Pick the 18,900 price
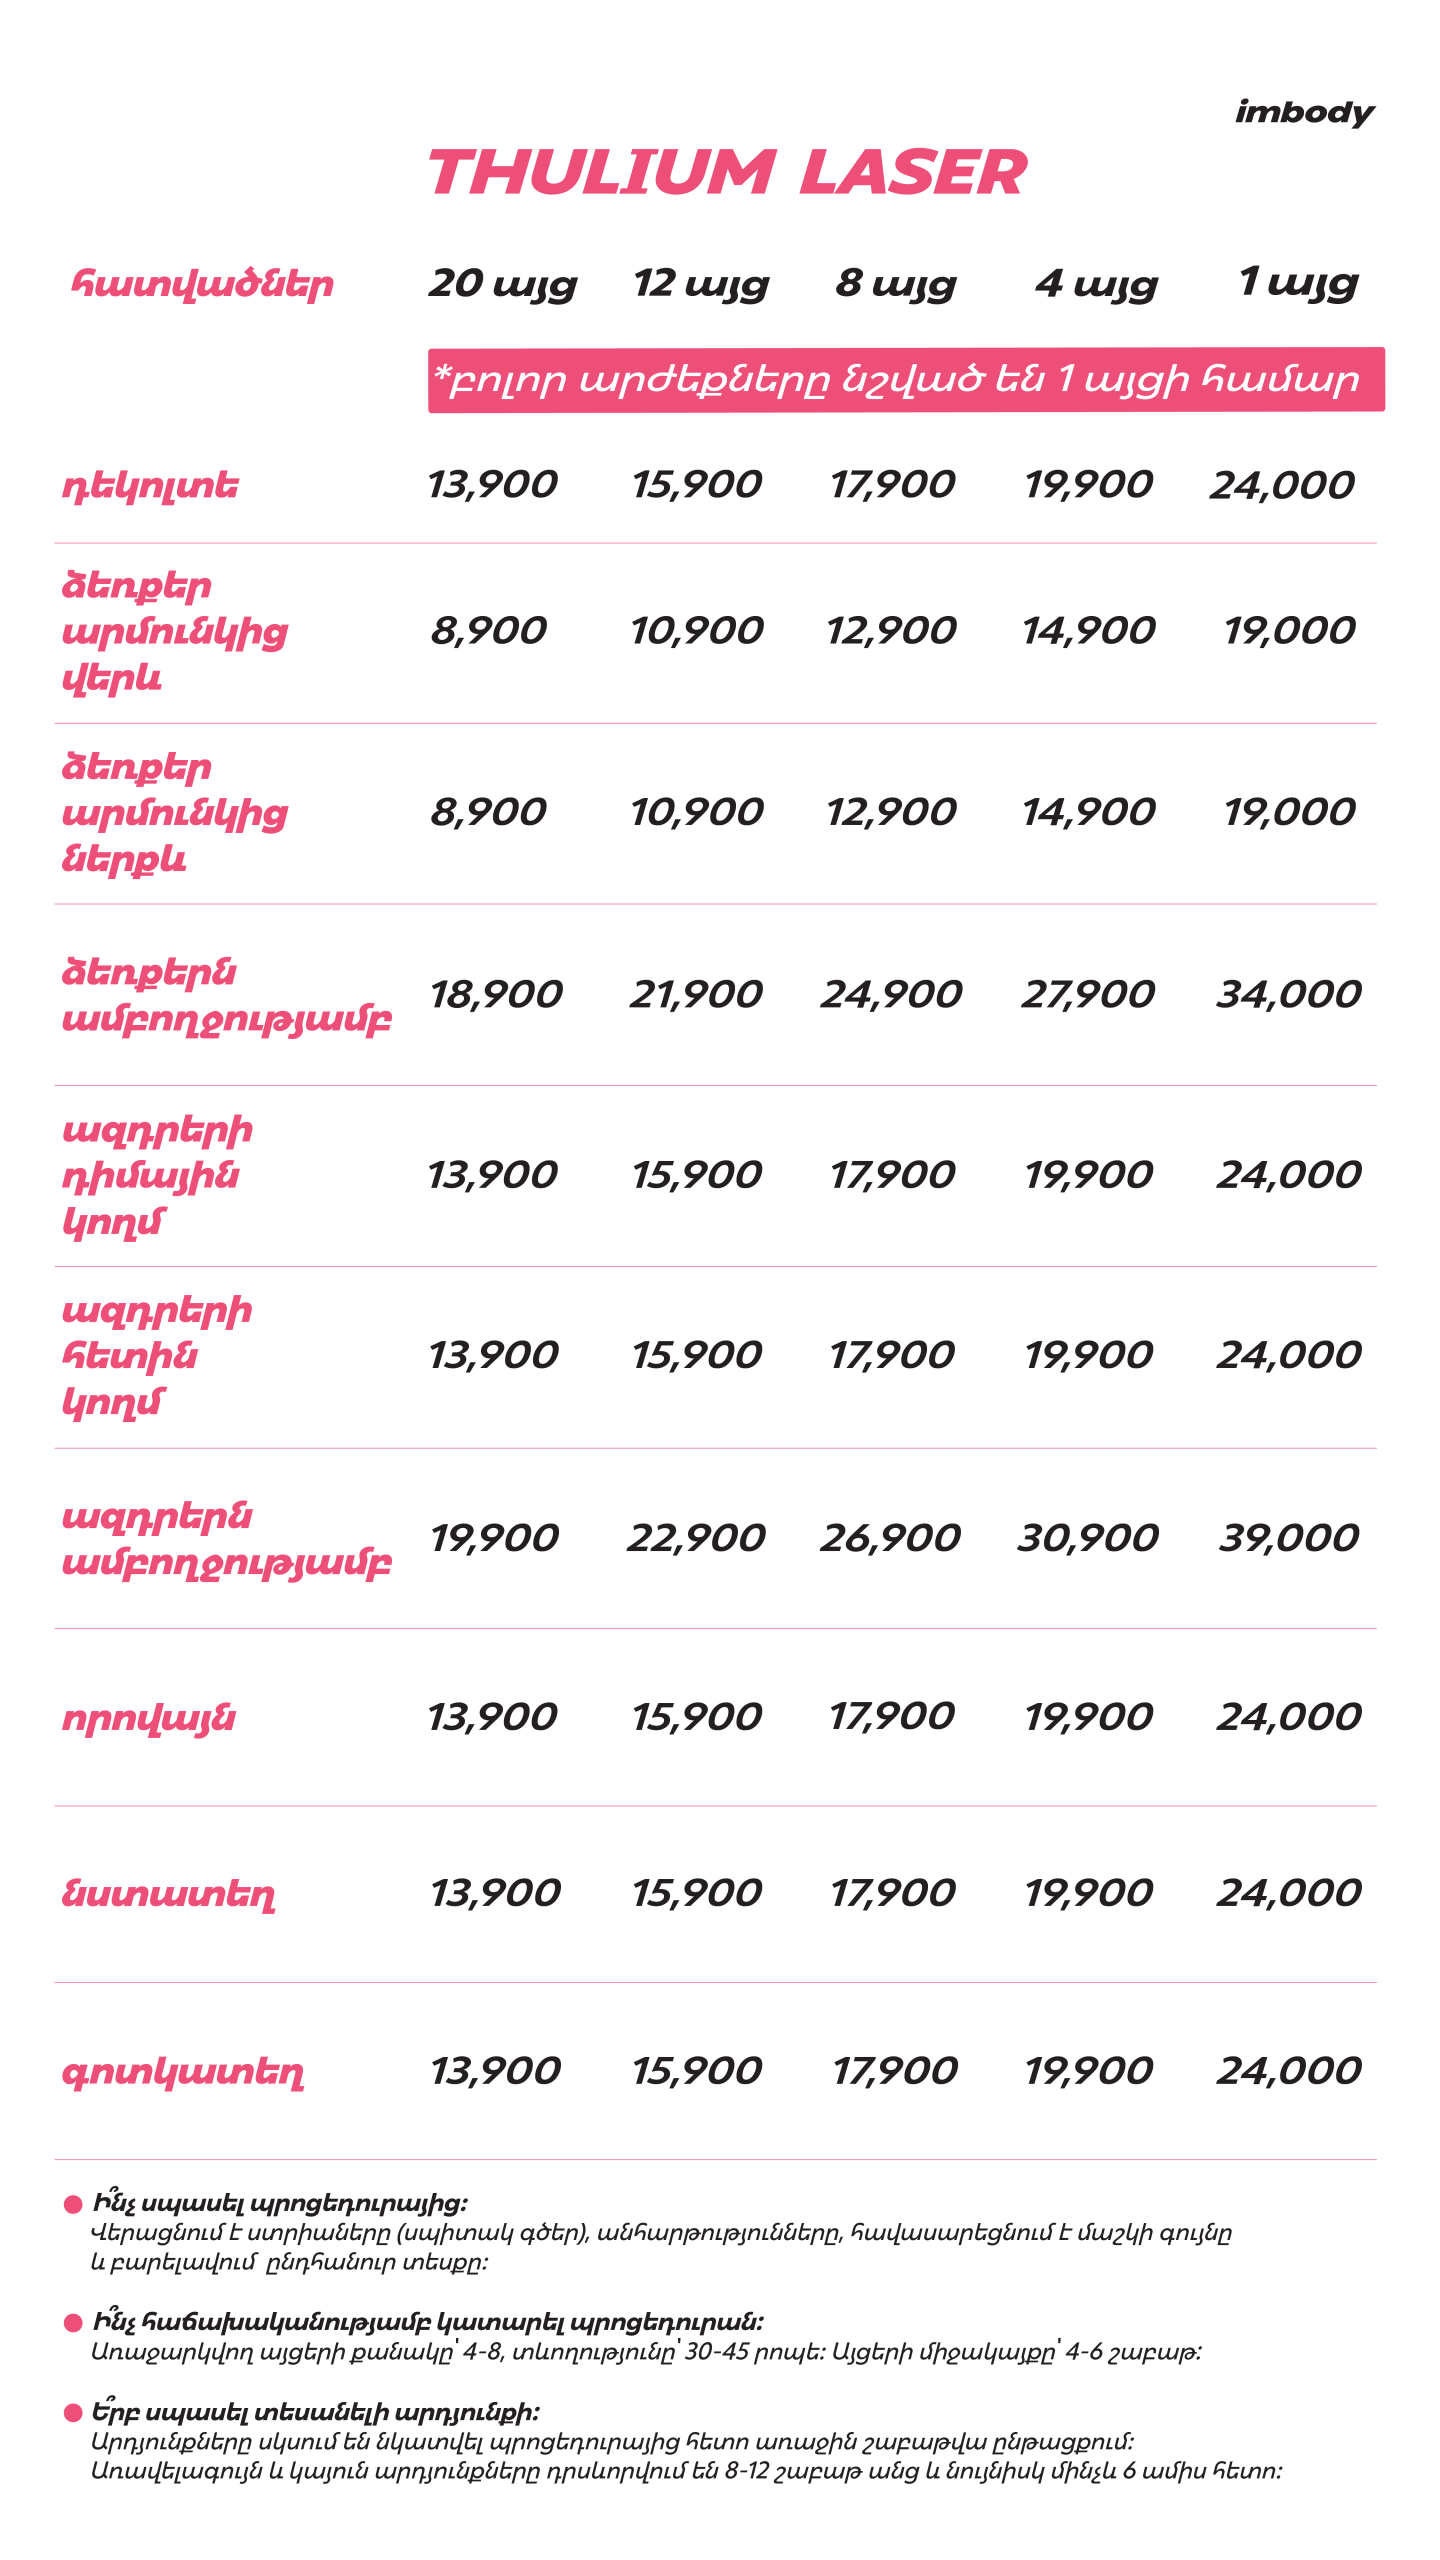The height and width of the screenshot is (2560, 1440). click(496, 994)
